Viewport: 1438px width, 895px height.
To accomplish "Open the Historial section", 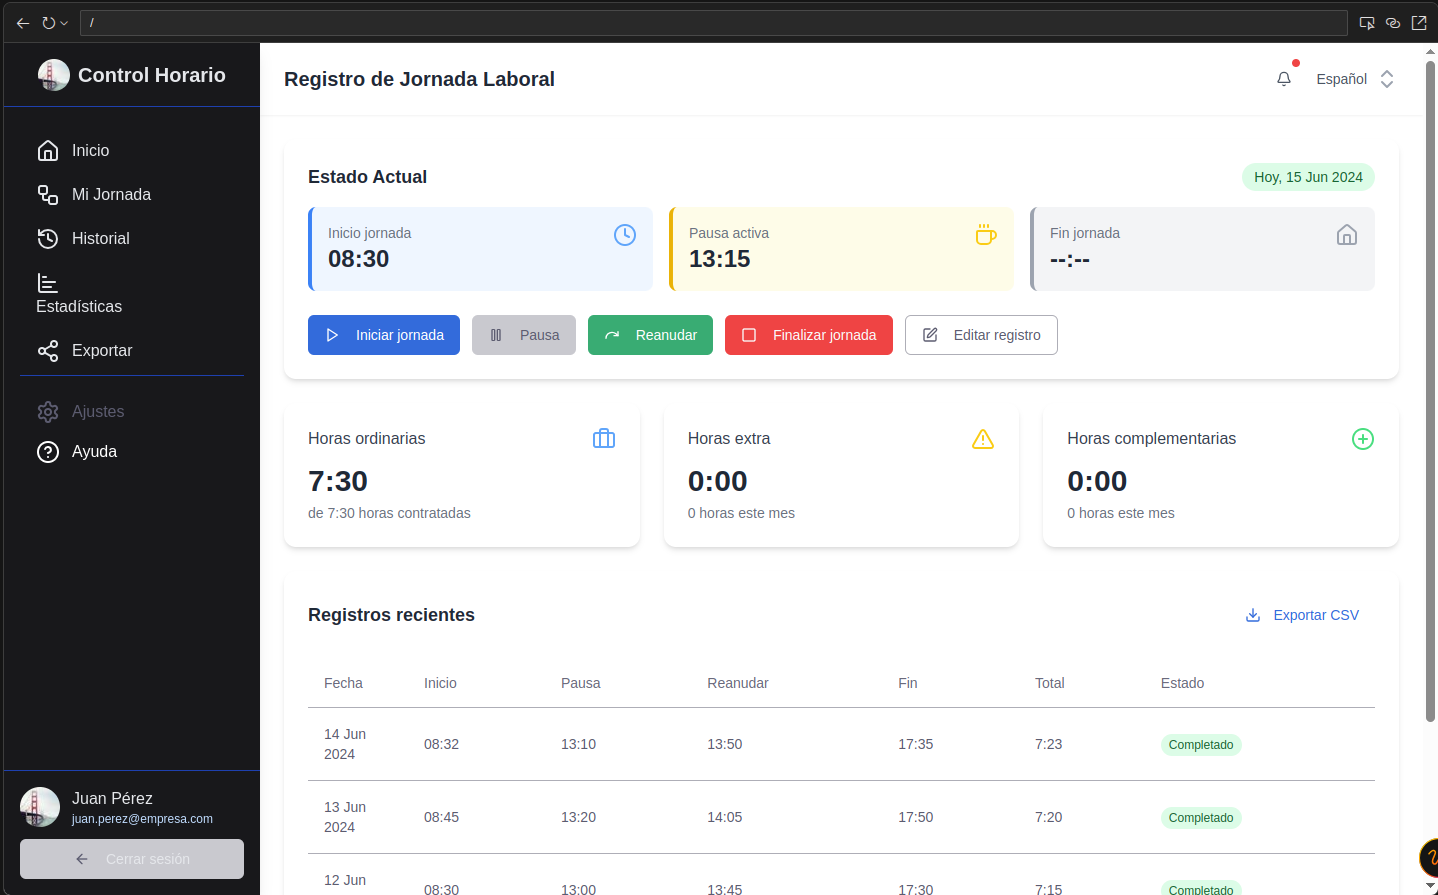I will pyautogui.click(x=100, y=238).
